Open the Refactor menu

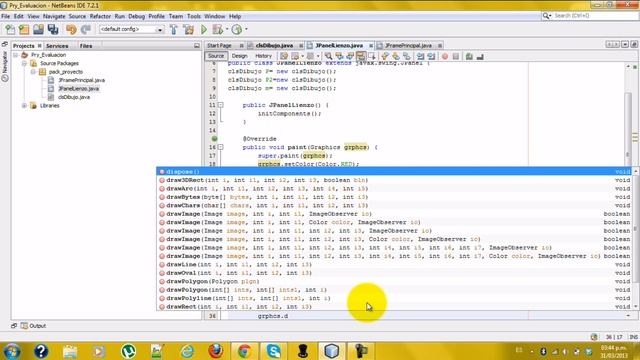100,16
